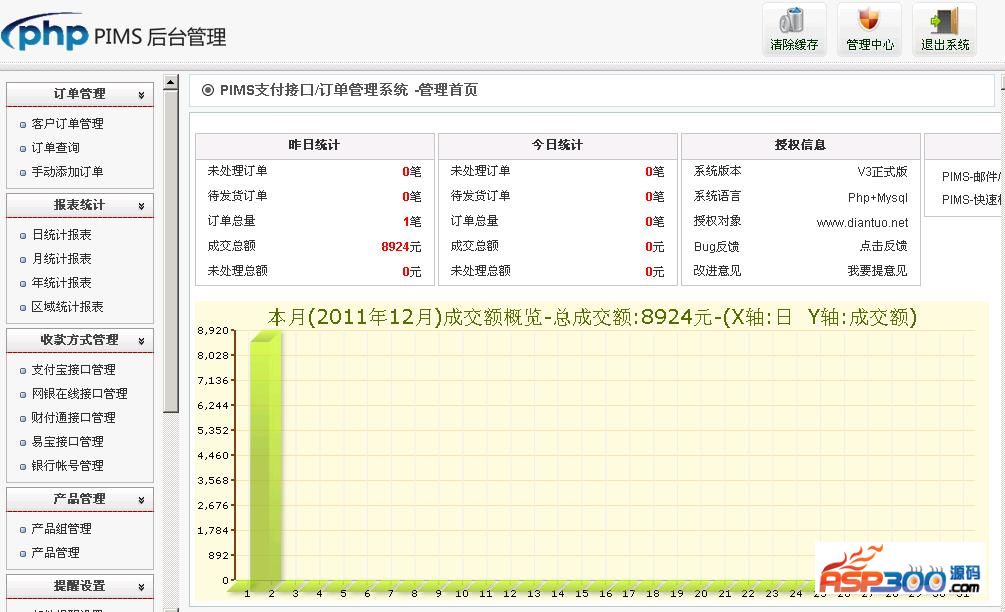Click the sidebar vertical scrollbar thumb
1005x612 pixels.
pyautogui.click(x=170, y=251)
